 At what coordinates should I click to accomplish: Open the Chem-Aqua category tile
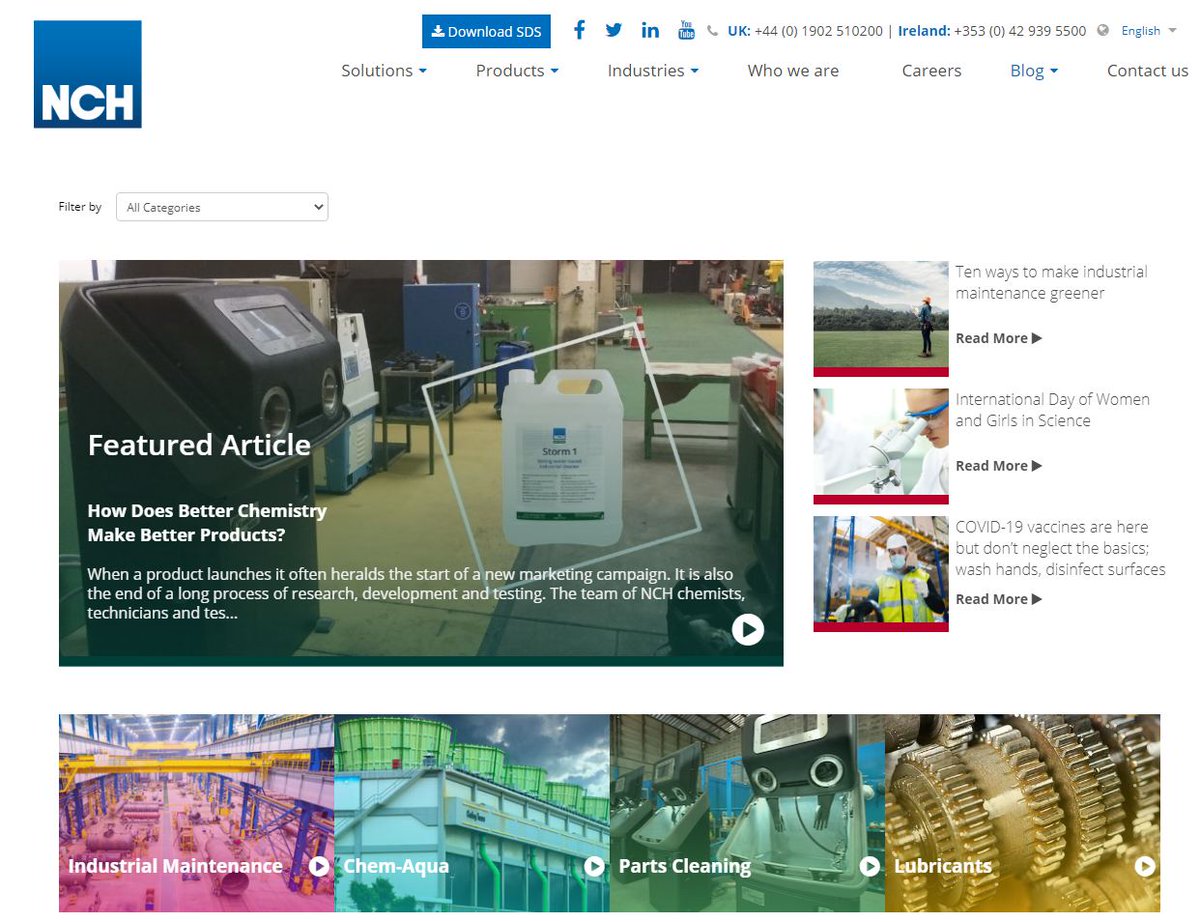472,812
